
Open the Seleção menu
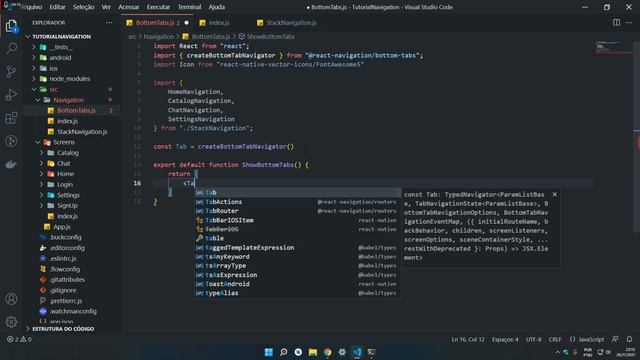(83, 7)
